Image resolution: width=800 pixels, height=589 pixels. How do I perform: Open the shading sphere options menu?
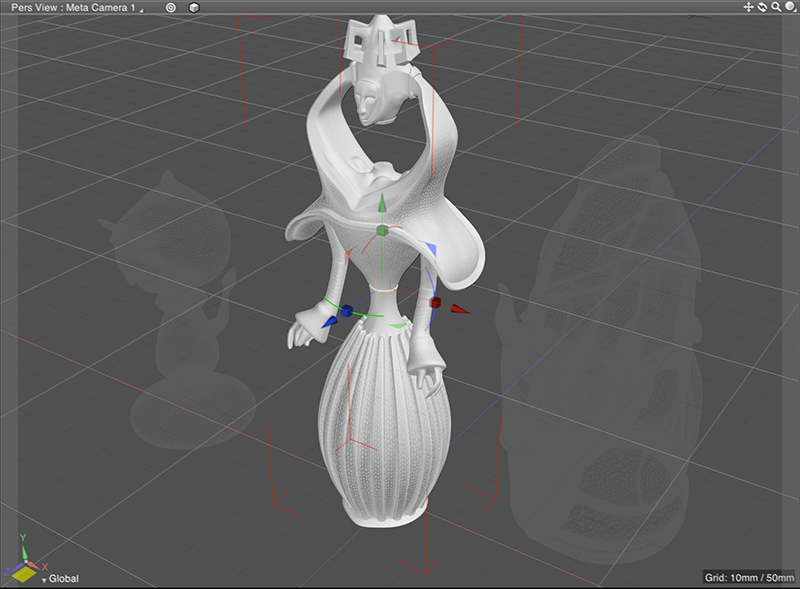tap(790, 7)
